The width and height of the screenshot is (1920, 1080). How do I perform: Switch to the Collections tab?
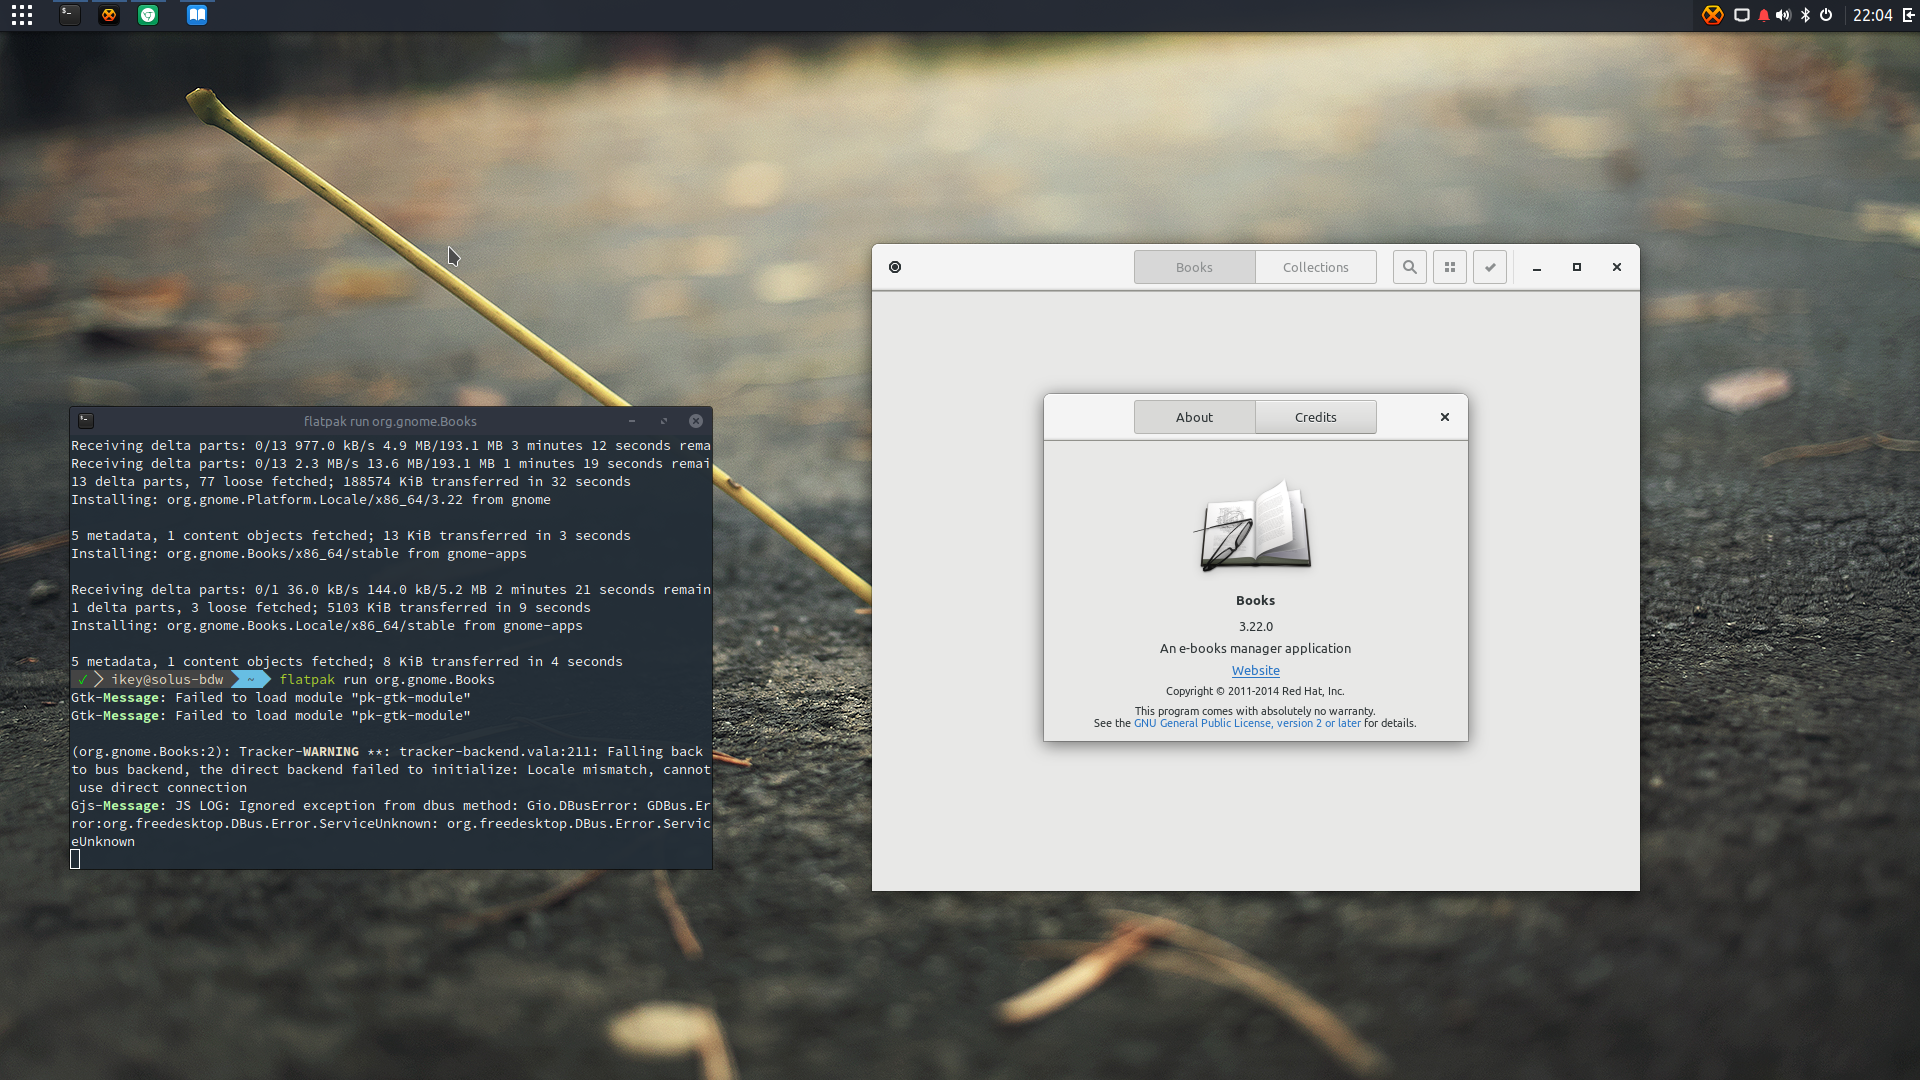(x=1315, y=267)
